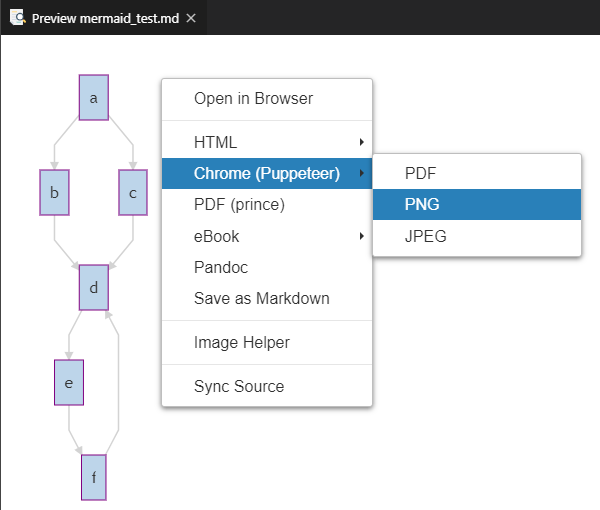This screenshot has width=600, height=510.
Task: Select PDF (prince) export option
Action: click(x=239, y=205)
